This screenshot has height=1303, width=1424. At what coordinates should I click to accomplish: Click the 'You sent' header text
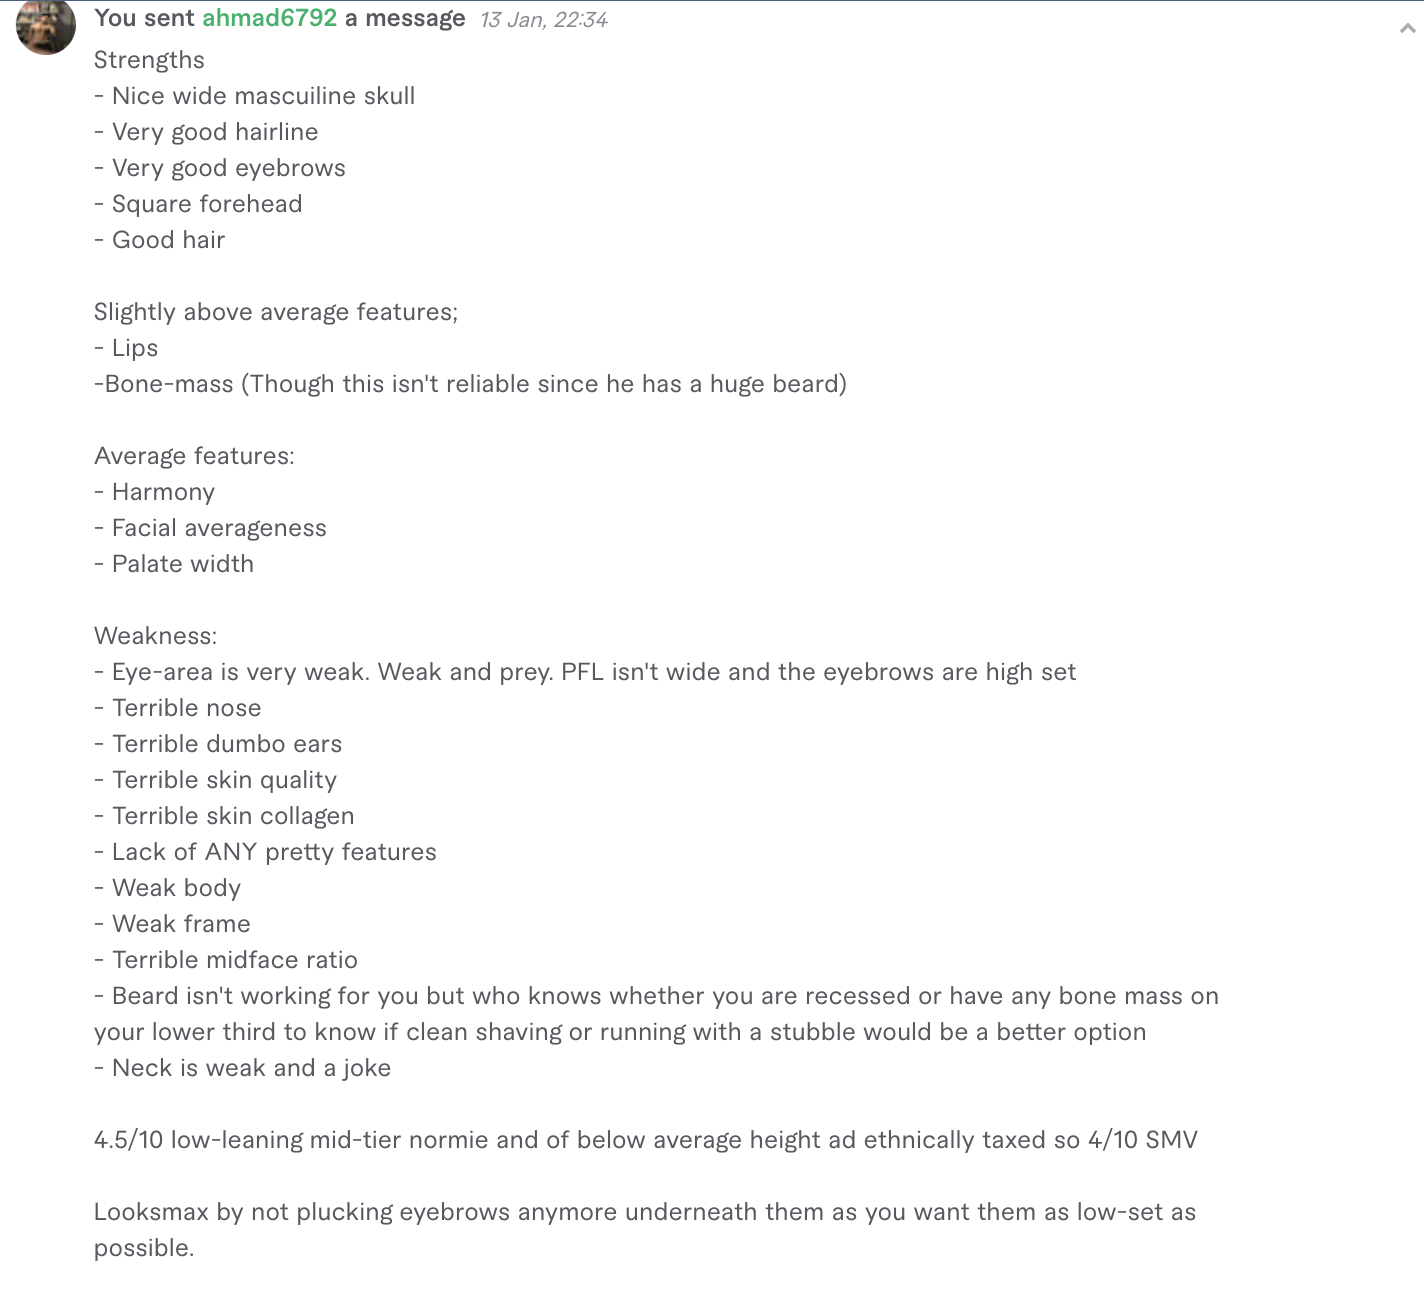pyautogui.click(x=144, y=18)
